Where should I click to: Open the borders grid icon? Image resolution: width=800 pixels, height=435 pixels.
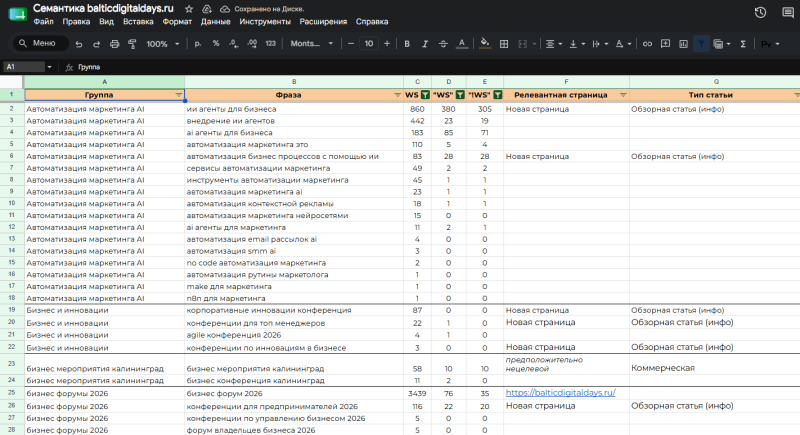(504, 44)
